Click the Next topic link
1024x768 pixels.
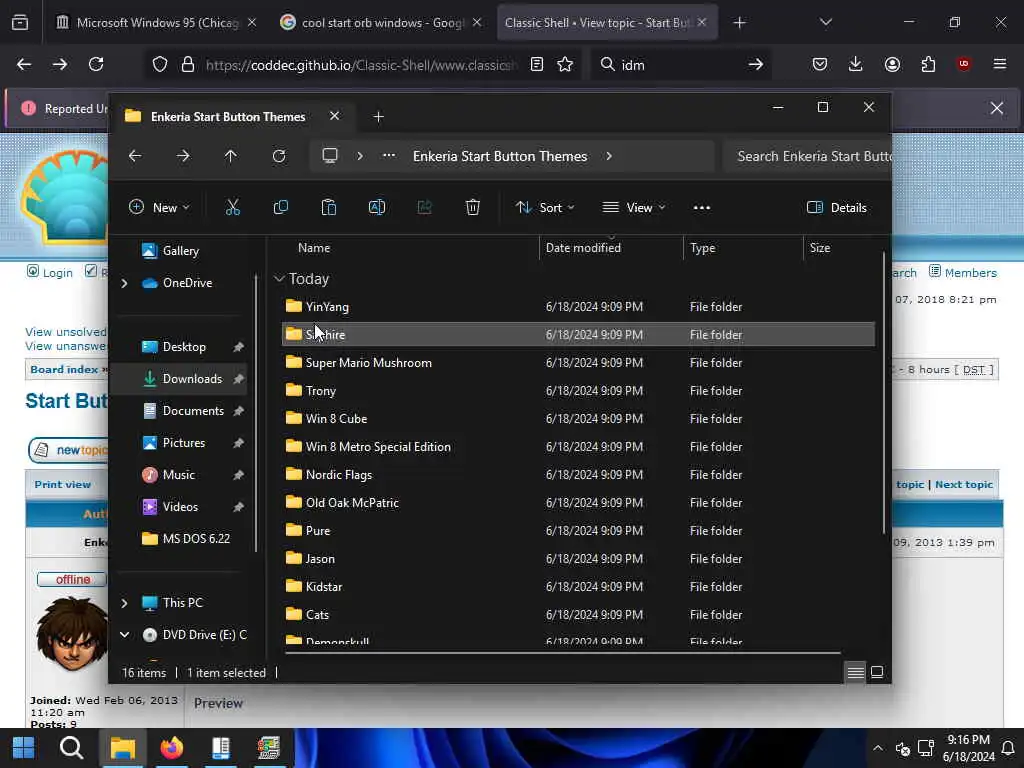point(964,485)
